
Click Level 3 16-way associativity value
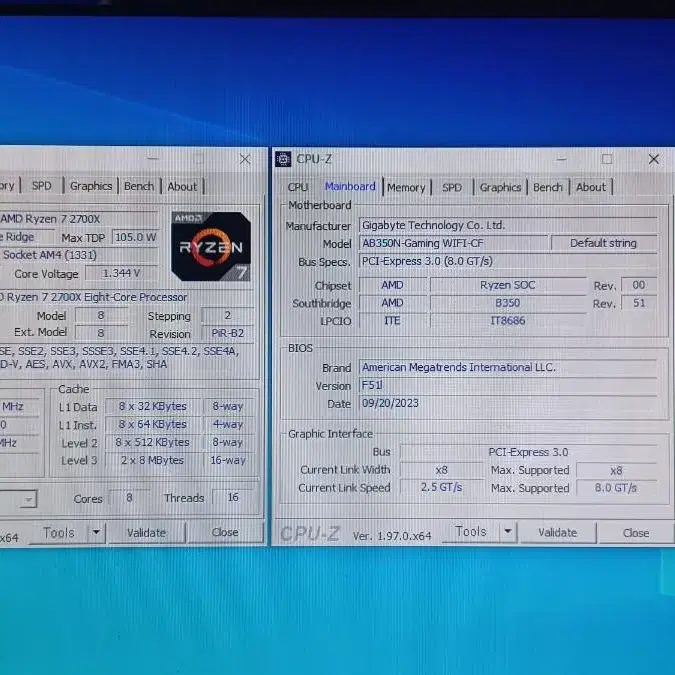coord(228,460)
